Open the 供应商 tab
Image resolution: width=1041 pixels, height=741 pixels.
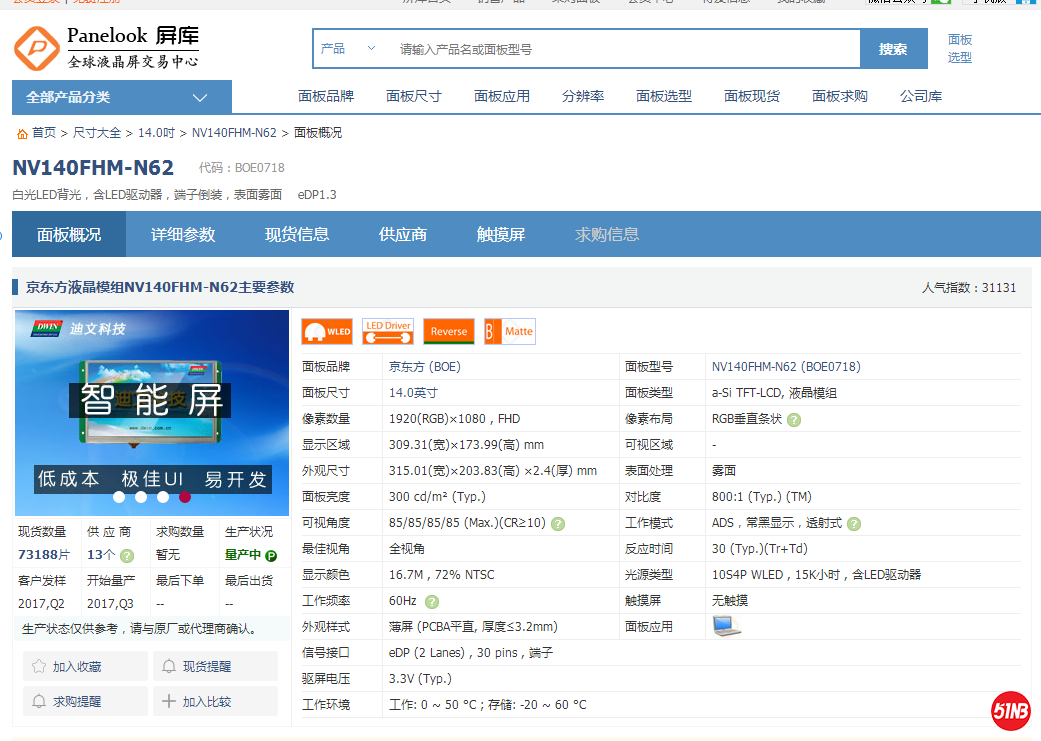click(402, 233)
